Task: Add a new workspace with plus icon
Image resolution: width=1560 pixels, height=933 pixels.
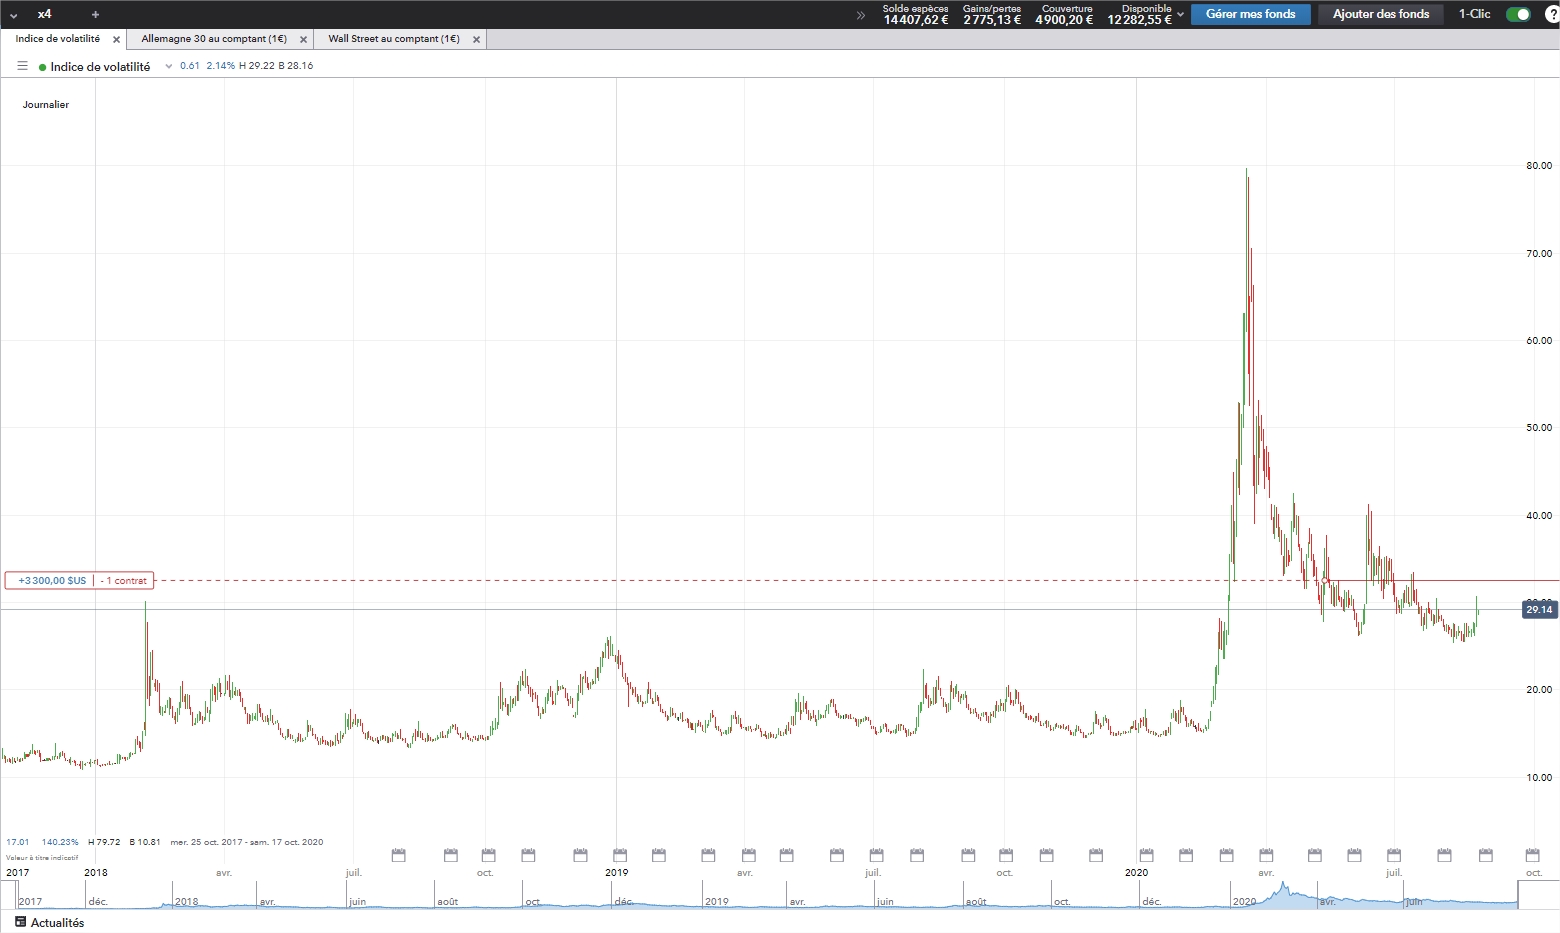Action: [x=95, y=14]
